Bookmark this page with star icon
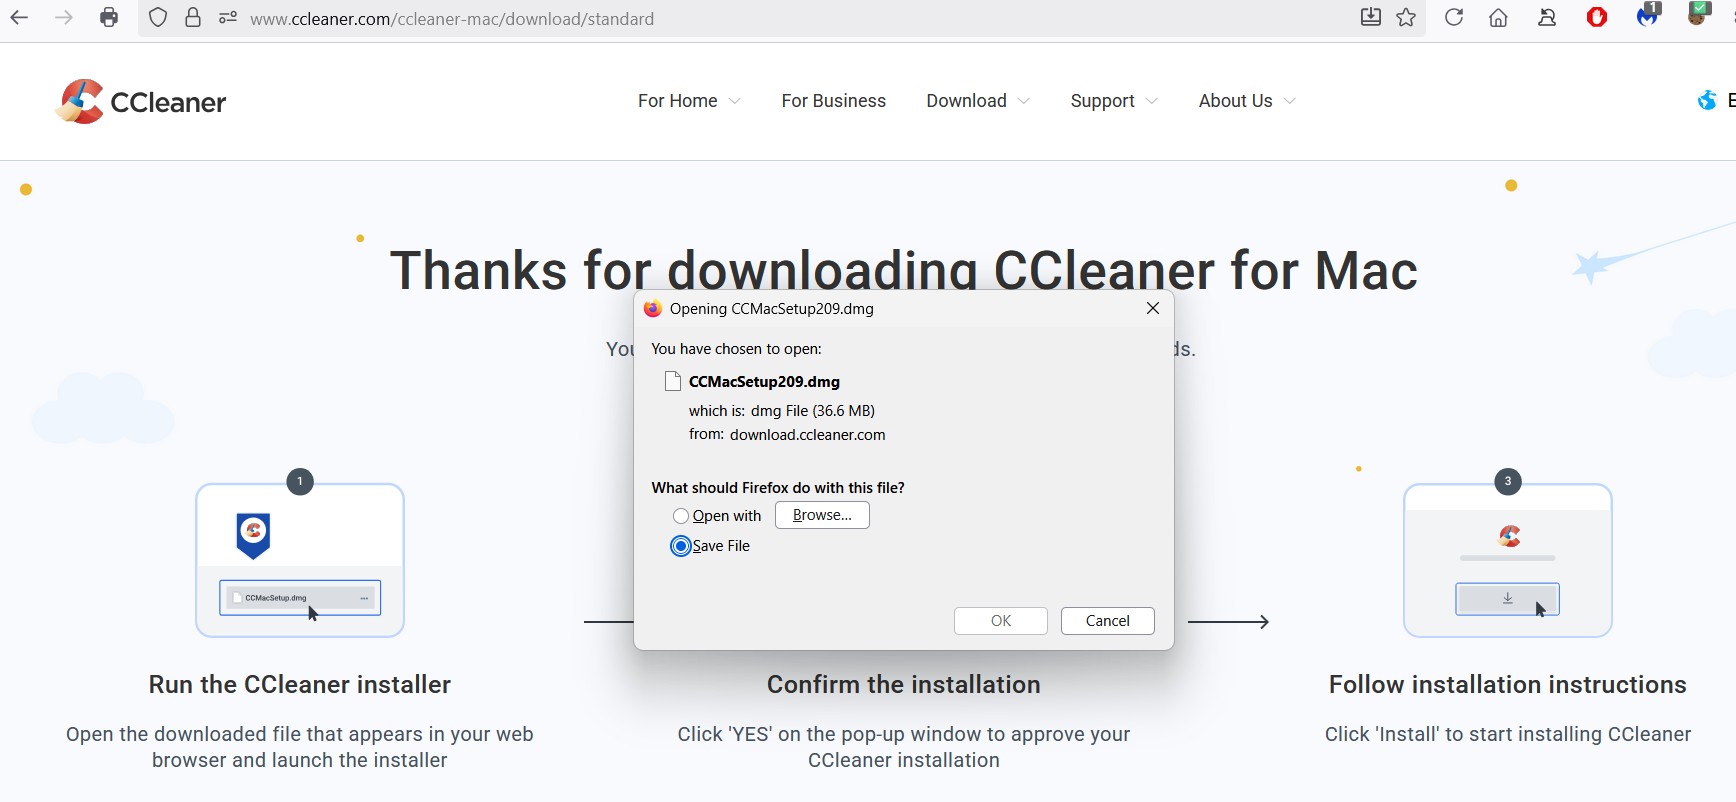 tap(1406, 18)
